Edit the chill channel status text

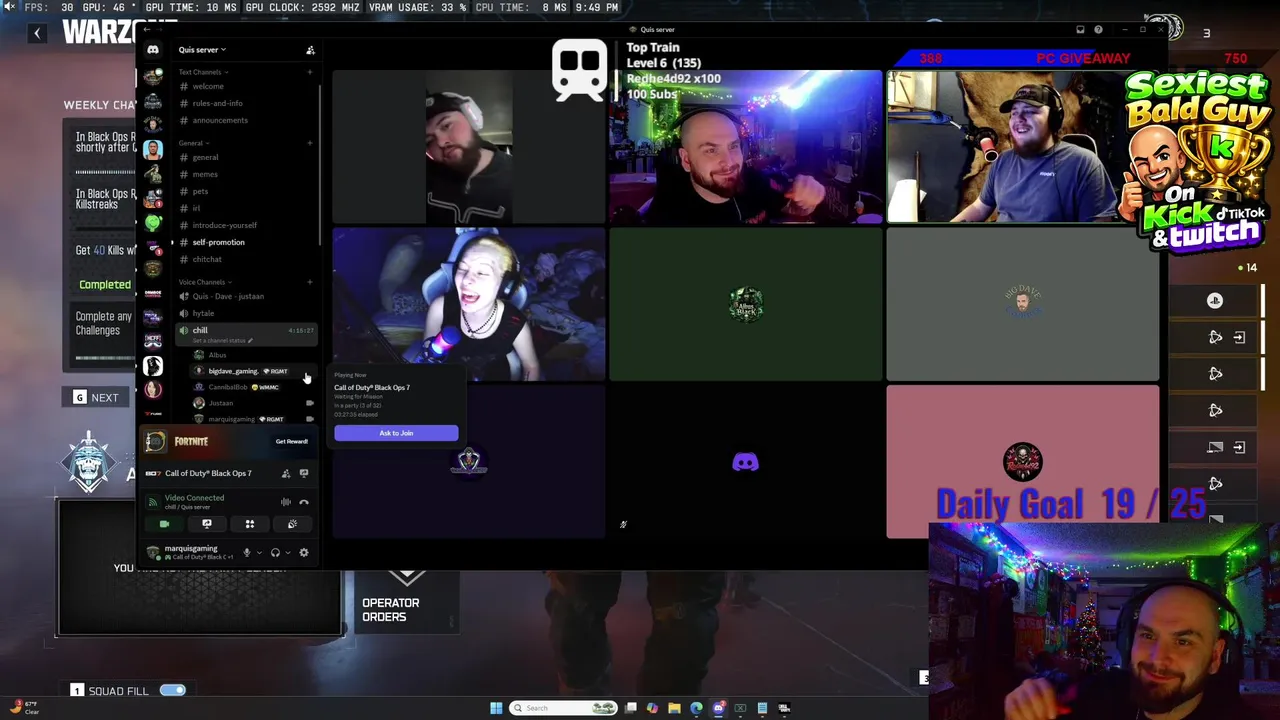[x=221, y=340]
